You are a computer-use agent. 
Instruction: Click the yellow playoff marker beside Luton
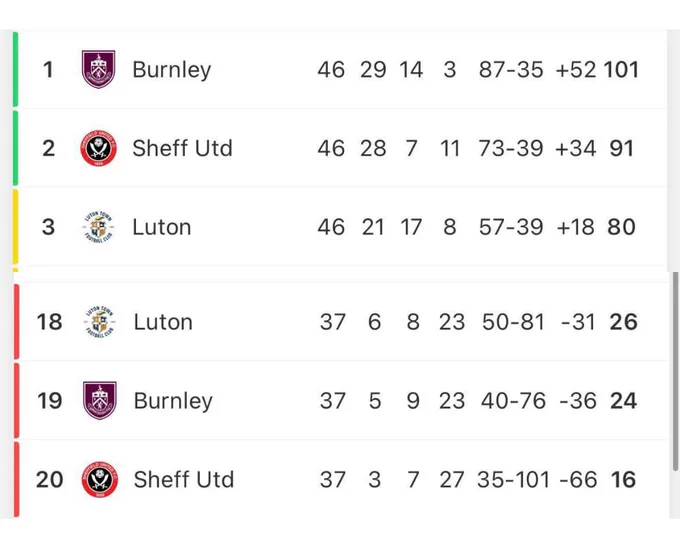[x=16, y=227]
